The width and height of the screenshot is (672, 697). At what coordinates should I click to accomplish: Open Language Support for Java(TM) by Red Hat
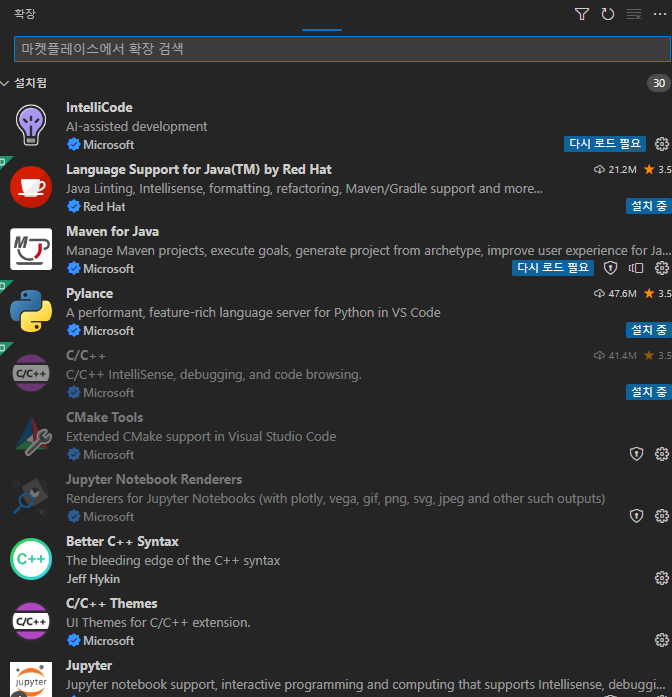point(199,169)
